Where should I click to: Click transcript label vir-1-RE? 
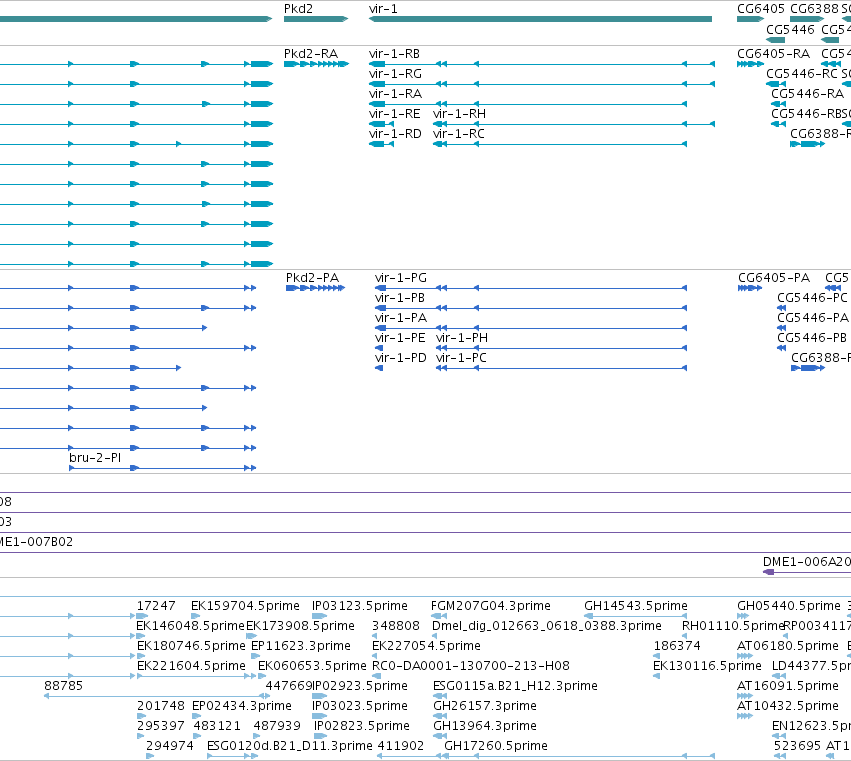395,114
